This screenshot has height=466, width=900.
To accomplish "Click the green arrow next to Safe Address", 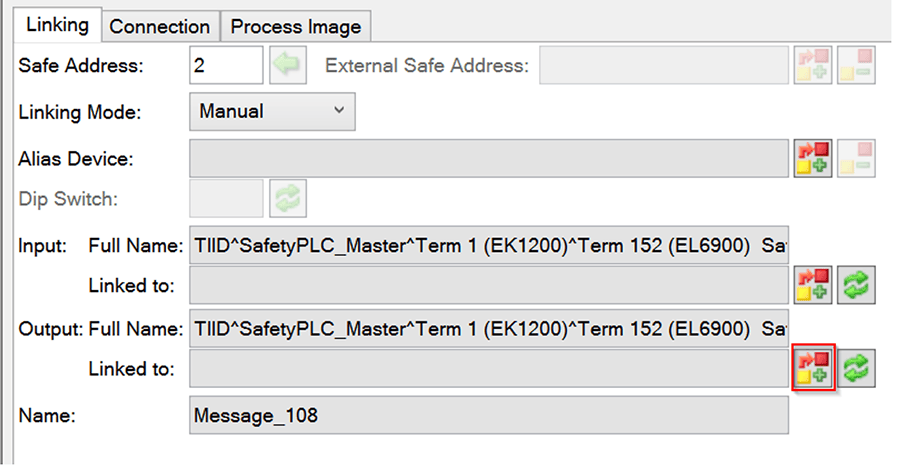I will point(288,65).
